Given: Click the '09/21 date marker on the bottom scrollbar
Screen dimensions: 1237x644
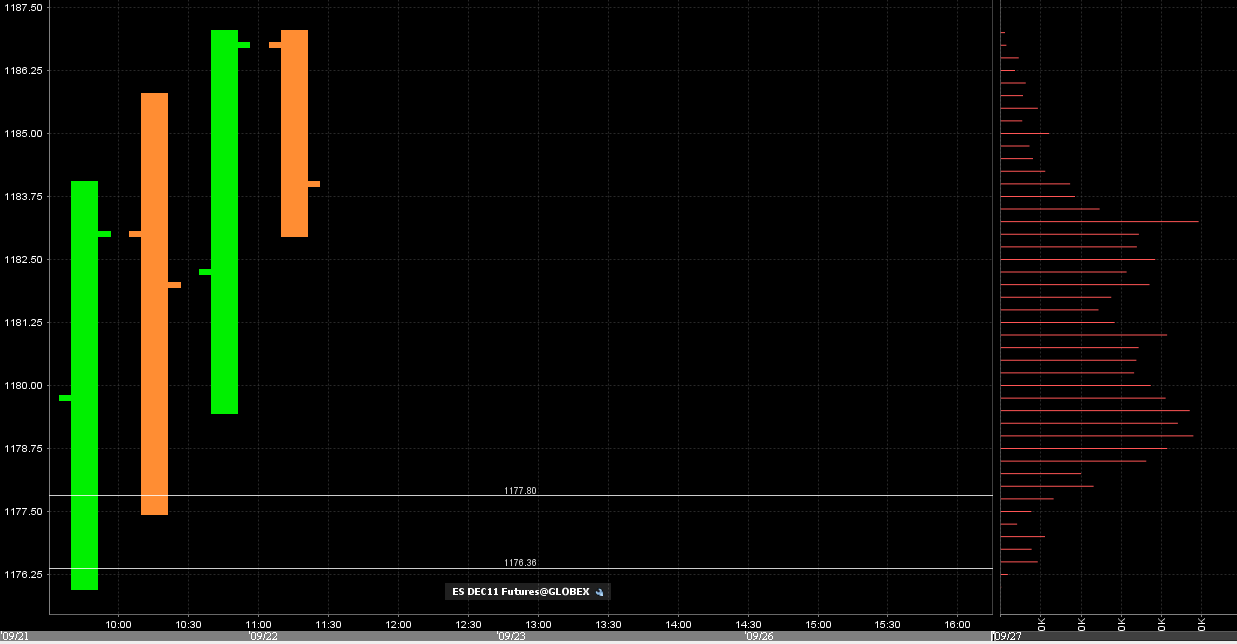Looking at the screenshot, I should tap(13, 636).
